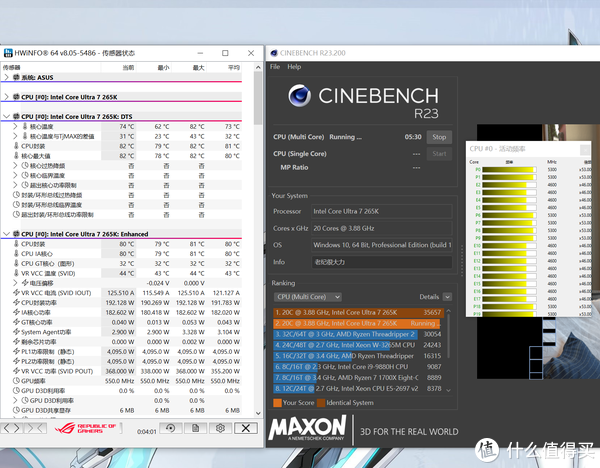Click lightning icon beside IA核心功率
Viewport: 600px width, 468px height.
click(x=16, y=312)
